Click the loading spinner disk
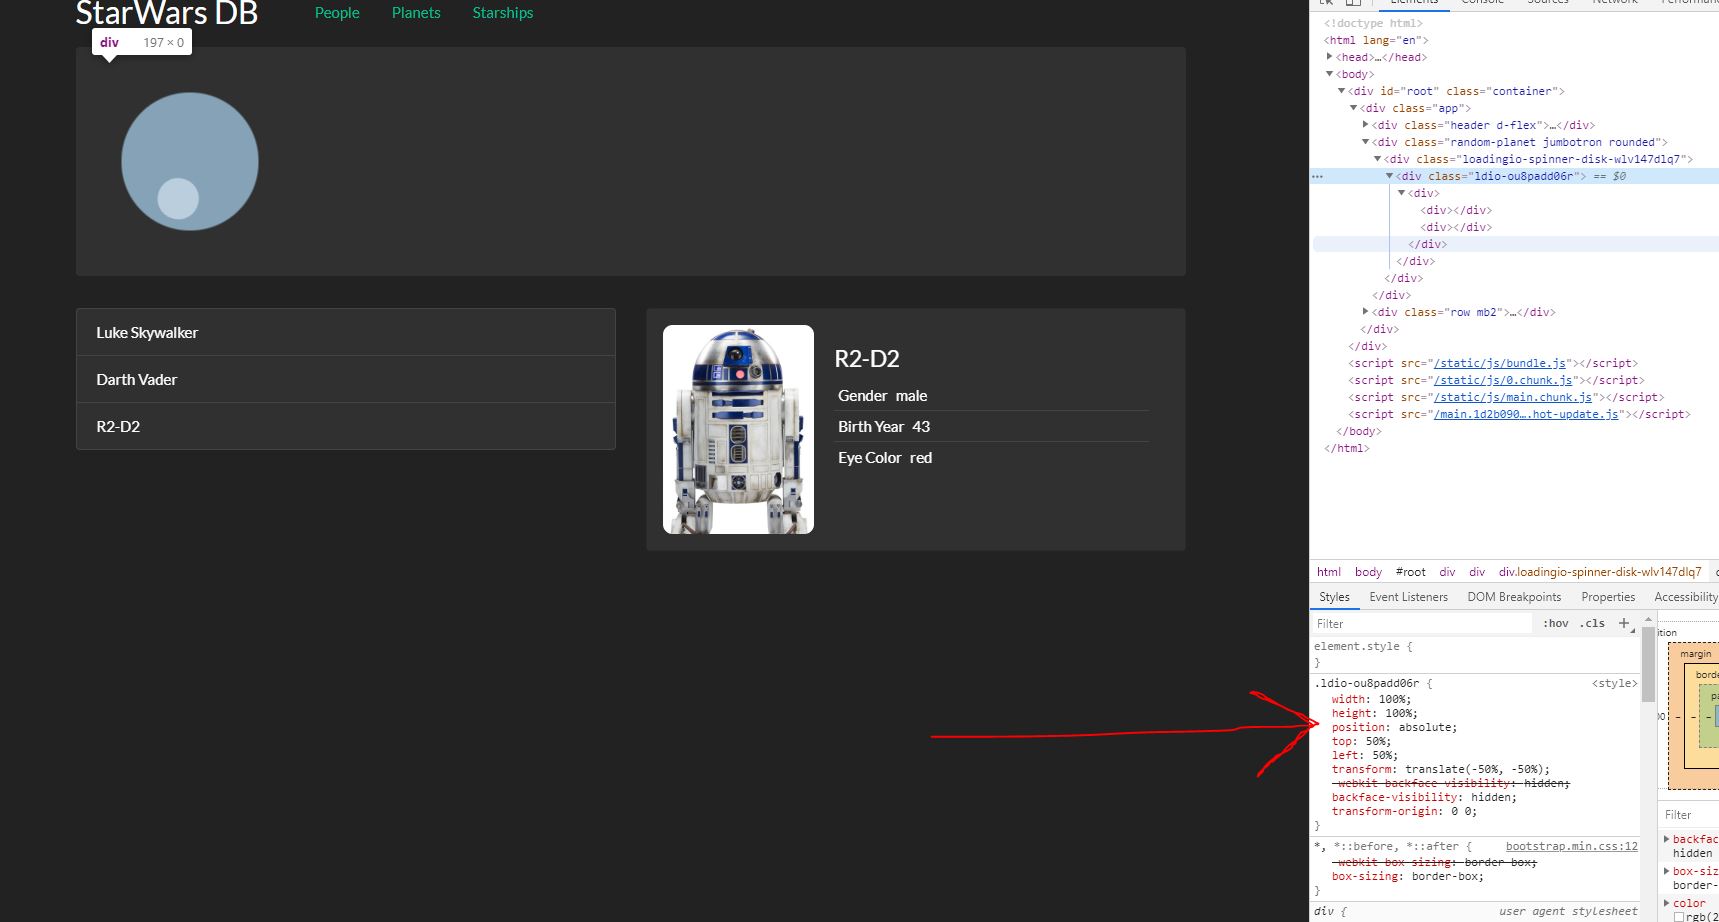This screenshot has height=922, width=1719. [190, 161]
